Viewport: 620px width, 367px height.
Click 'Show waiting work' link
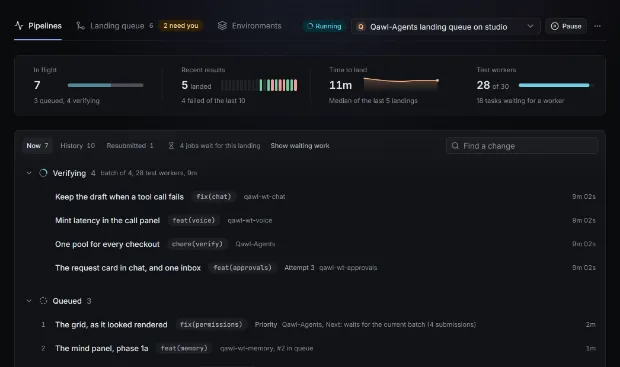point(300,146)
